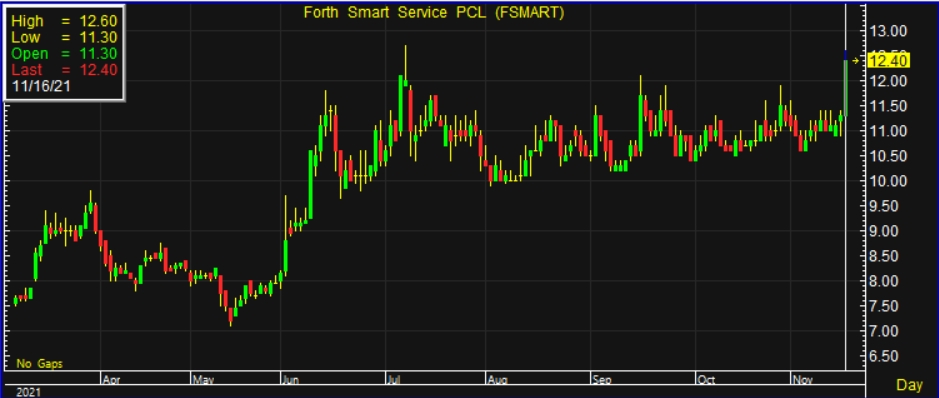Click the 11.00 price axis label

(889, 131)
